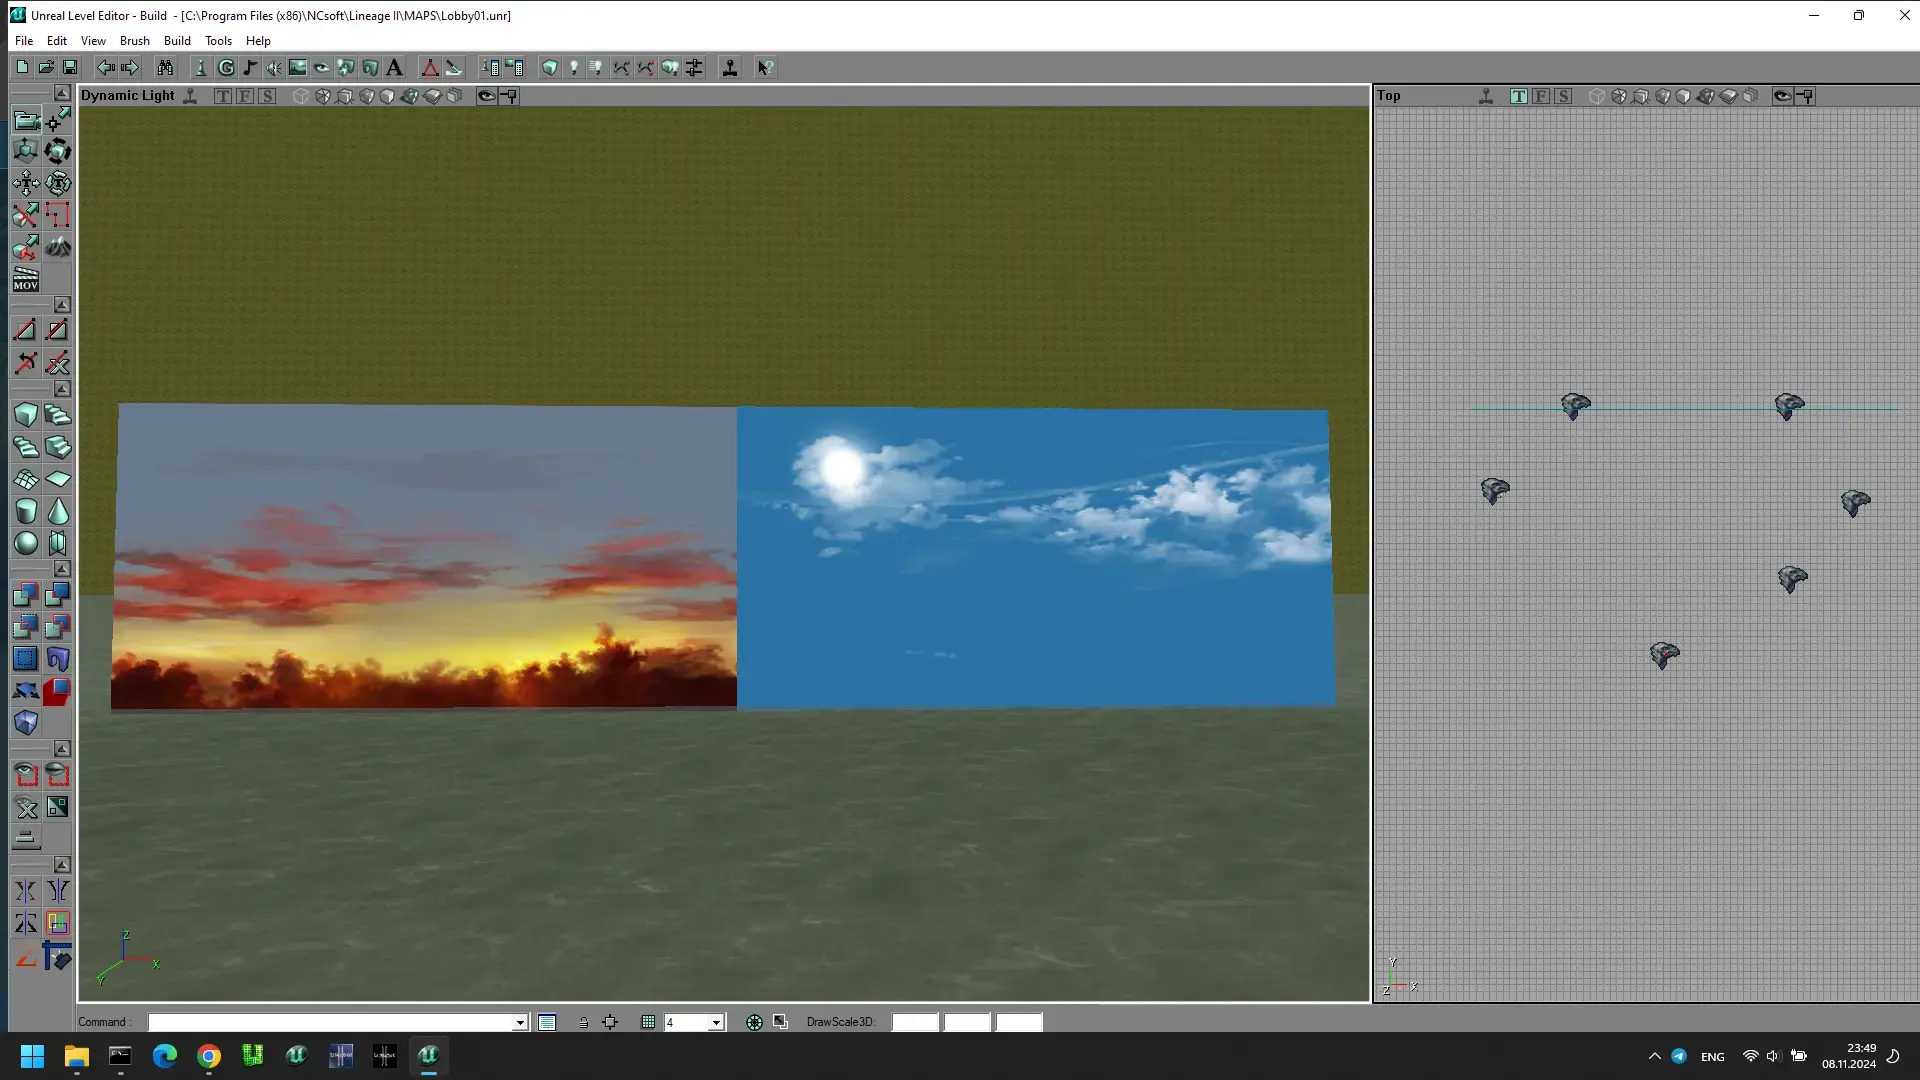1920x1080 pixels.
Task: Click Show Selected Actors Only eye icon
Action: (26, 775)
